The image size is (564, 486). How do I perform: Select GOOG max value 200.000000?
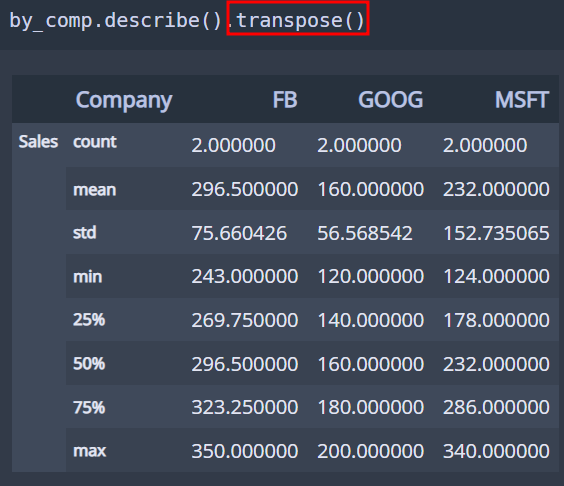coord(370,451)
